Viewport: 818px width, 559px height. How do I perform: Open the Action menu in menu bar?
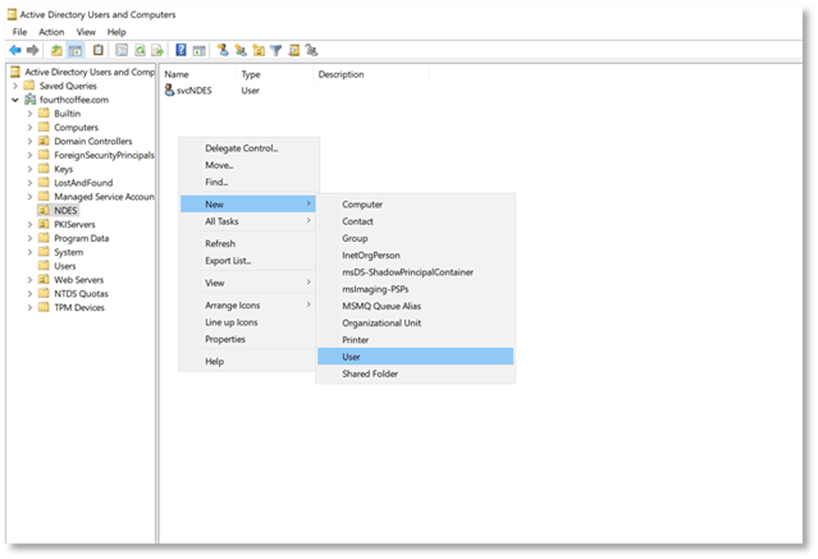point(51,32)
